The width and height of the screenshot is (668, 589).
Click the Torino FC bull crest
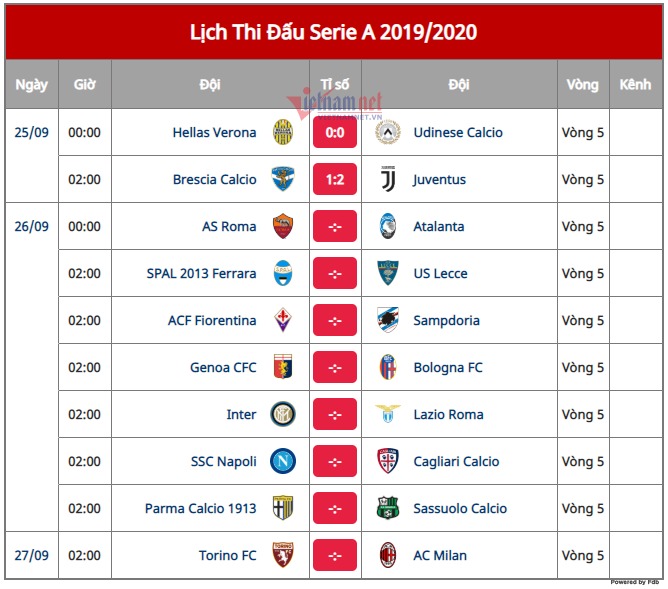click(x=283, y=555)
